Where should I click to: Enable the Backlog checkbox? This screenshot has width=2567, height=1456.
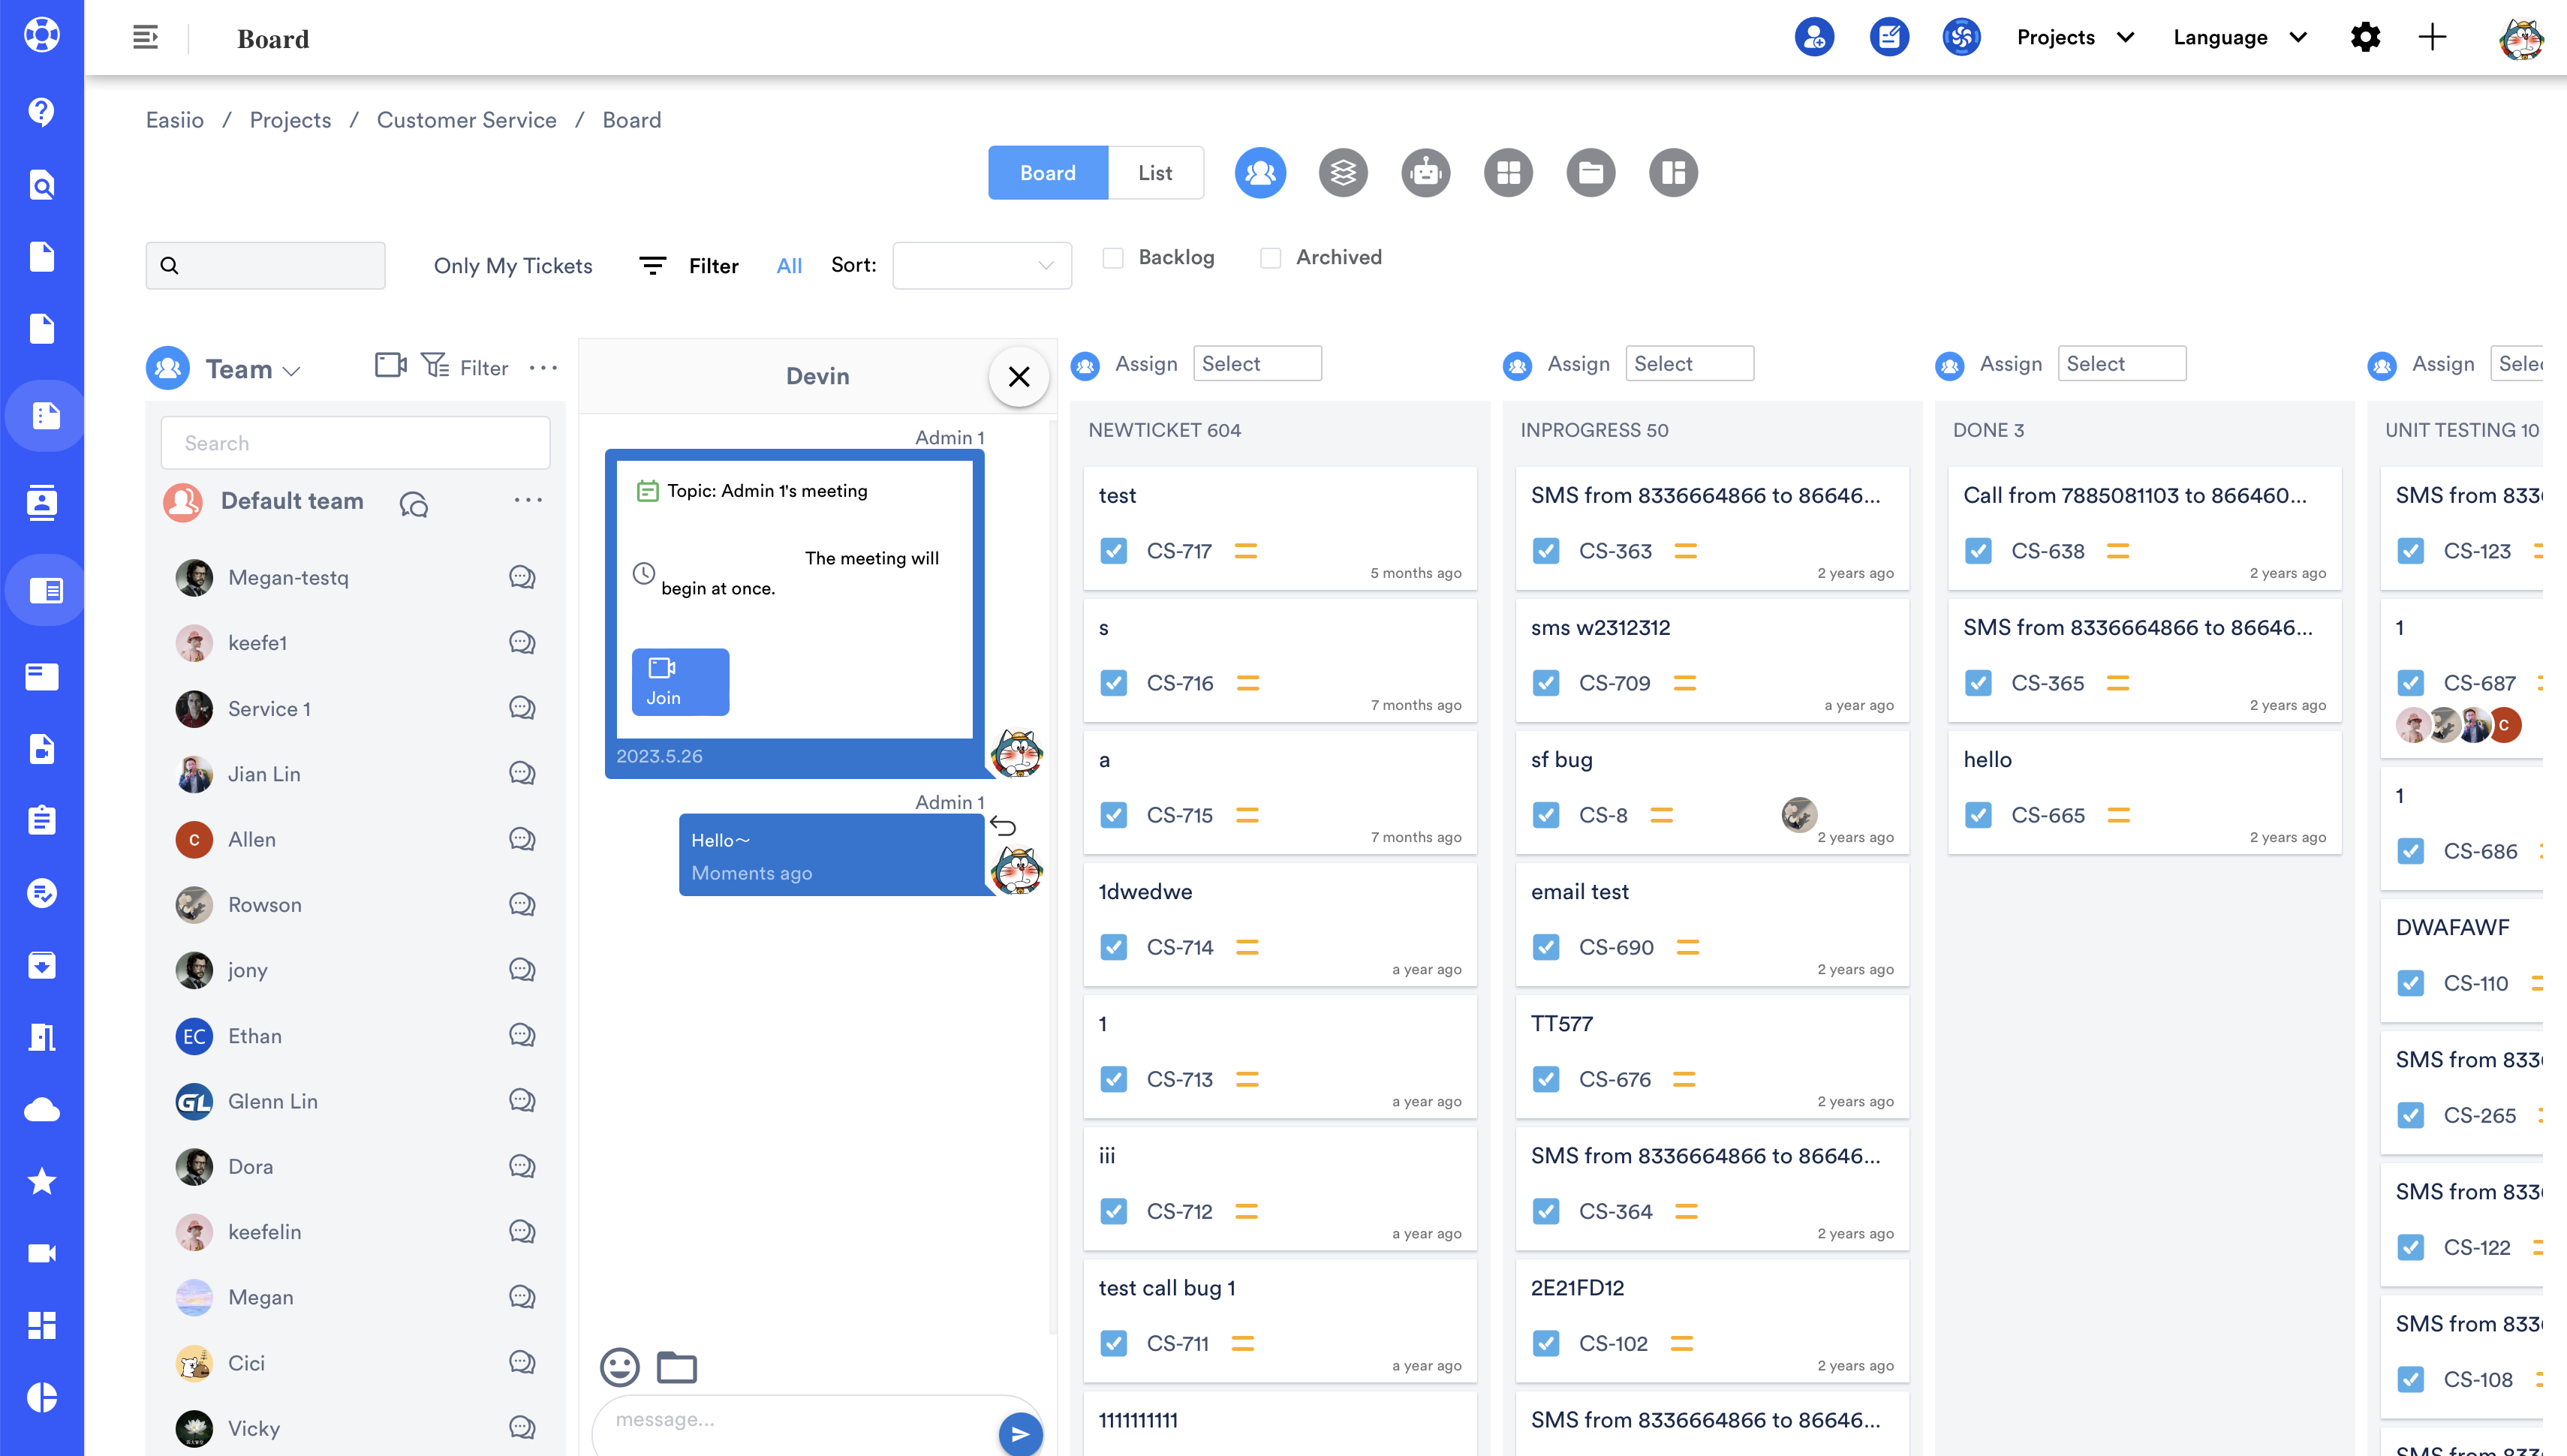point(1113,258)
